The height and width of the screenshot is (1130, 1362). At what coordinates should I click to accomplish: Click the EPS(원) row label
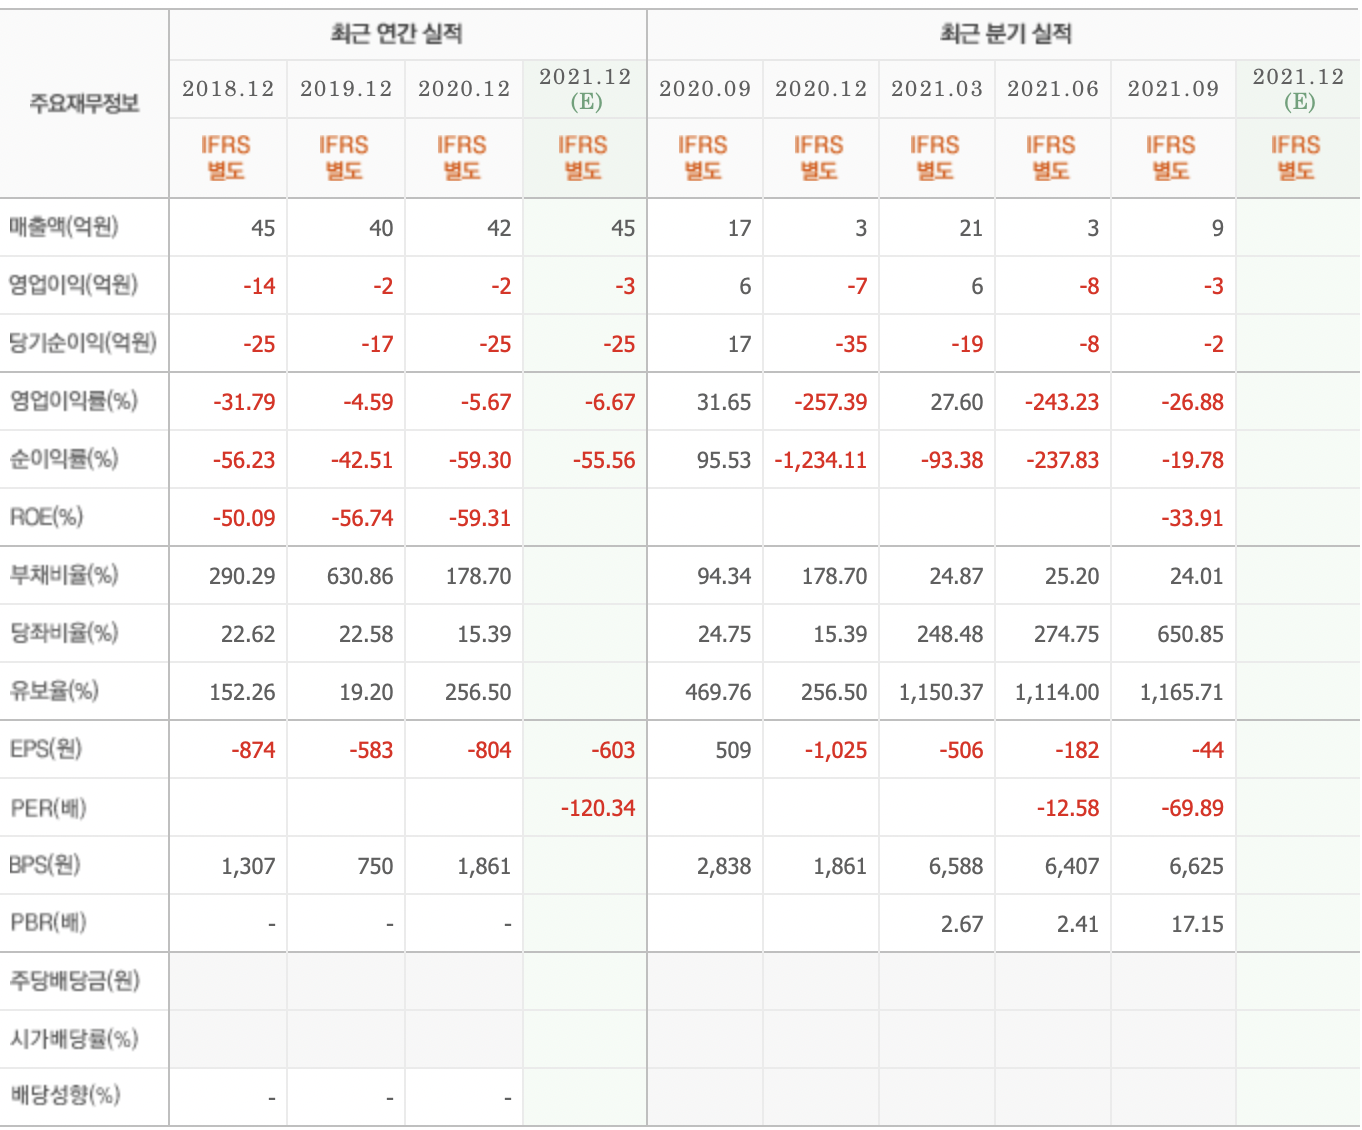click(46, 749)
